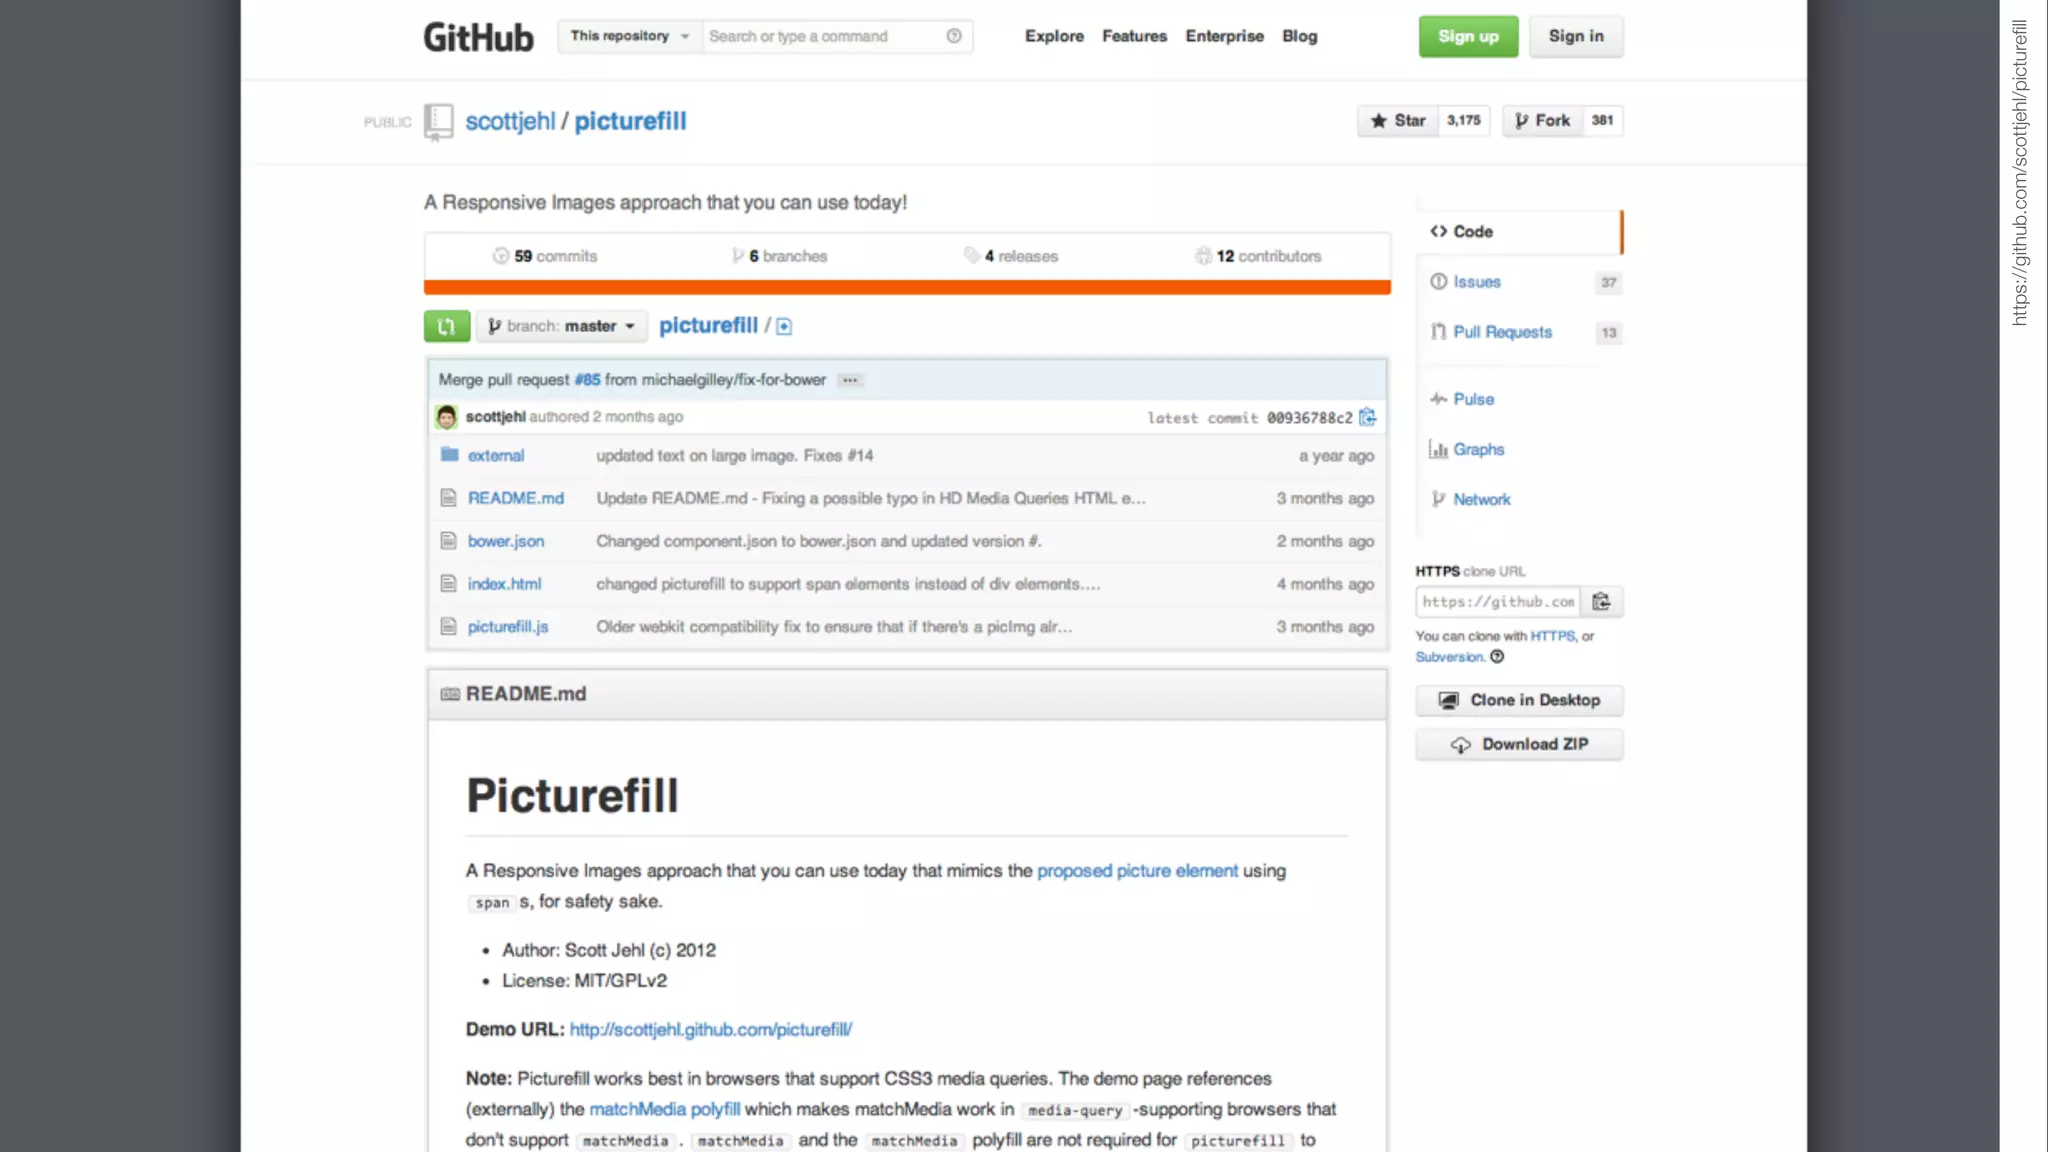This screenshot has width=2048, height=1152.
Task: Click the create new file plus icon
Action: click(784, 326)
